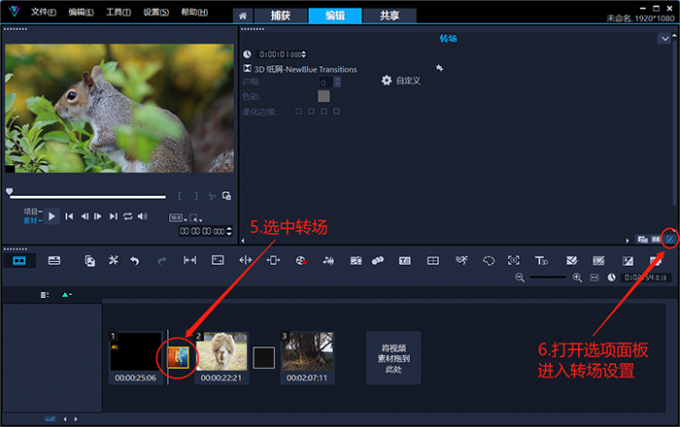Open the green triangle track dropdown
The image size is (680, 427).
66,295
